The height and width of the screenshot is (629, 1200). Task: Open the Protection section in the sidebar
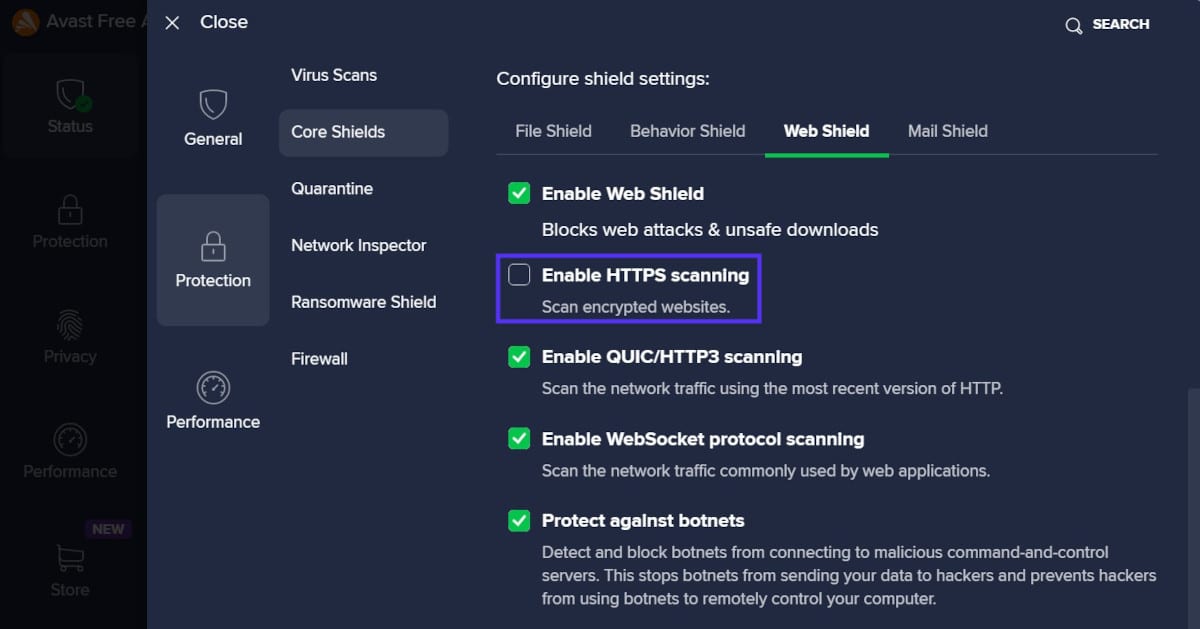coord(70,213)
